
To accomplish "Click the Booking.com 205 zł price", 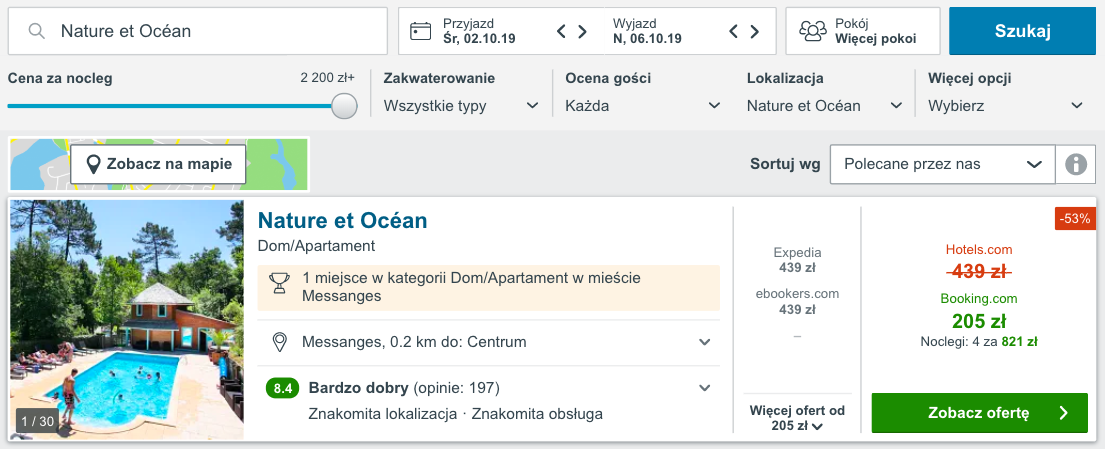I will point(979,321).
